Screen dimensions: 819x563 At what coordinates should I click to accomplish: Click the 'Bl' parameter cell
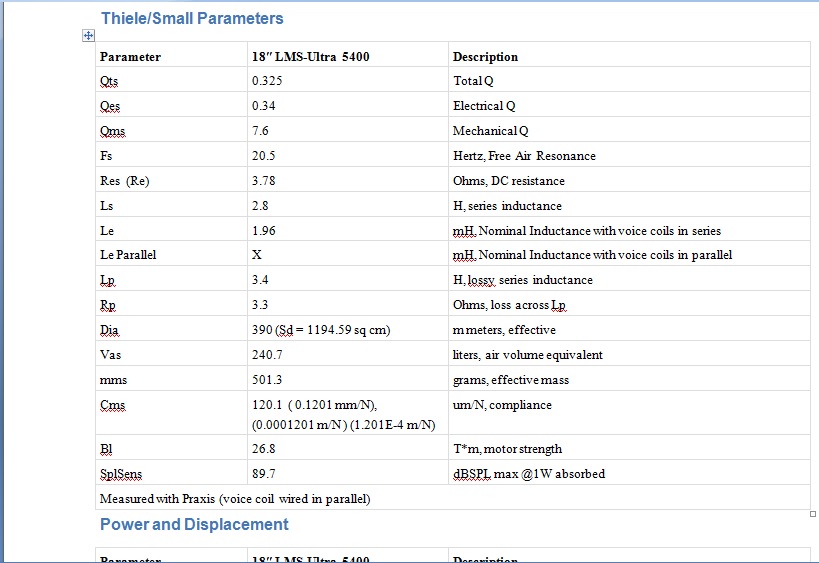click(x=171, y=448)
